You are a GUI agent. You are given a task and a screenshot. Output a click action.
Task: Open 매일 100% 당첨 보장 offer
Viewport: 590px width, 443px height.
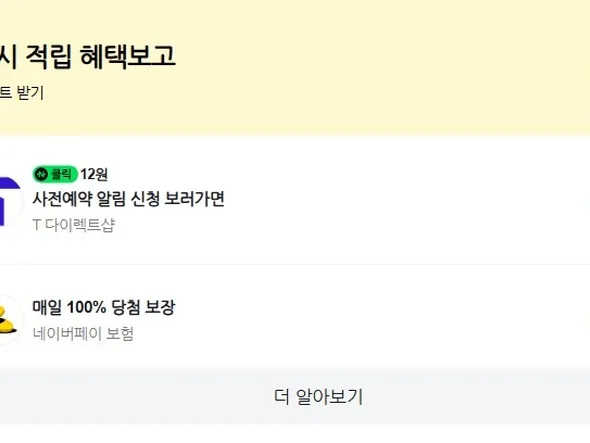(x=103, y=307)
